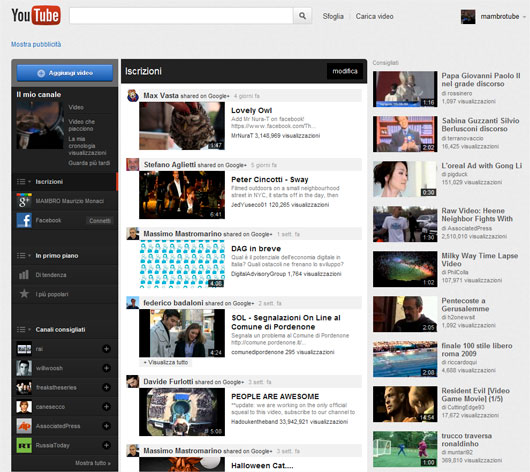This screenshot has width=530, height=472.
Task: Click the MrNuraT uploader name
Action: tap(242, 136)
